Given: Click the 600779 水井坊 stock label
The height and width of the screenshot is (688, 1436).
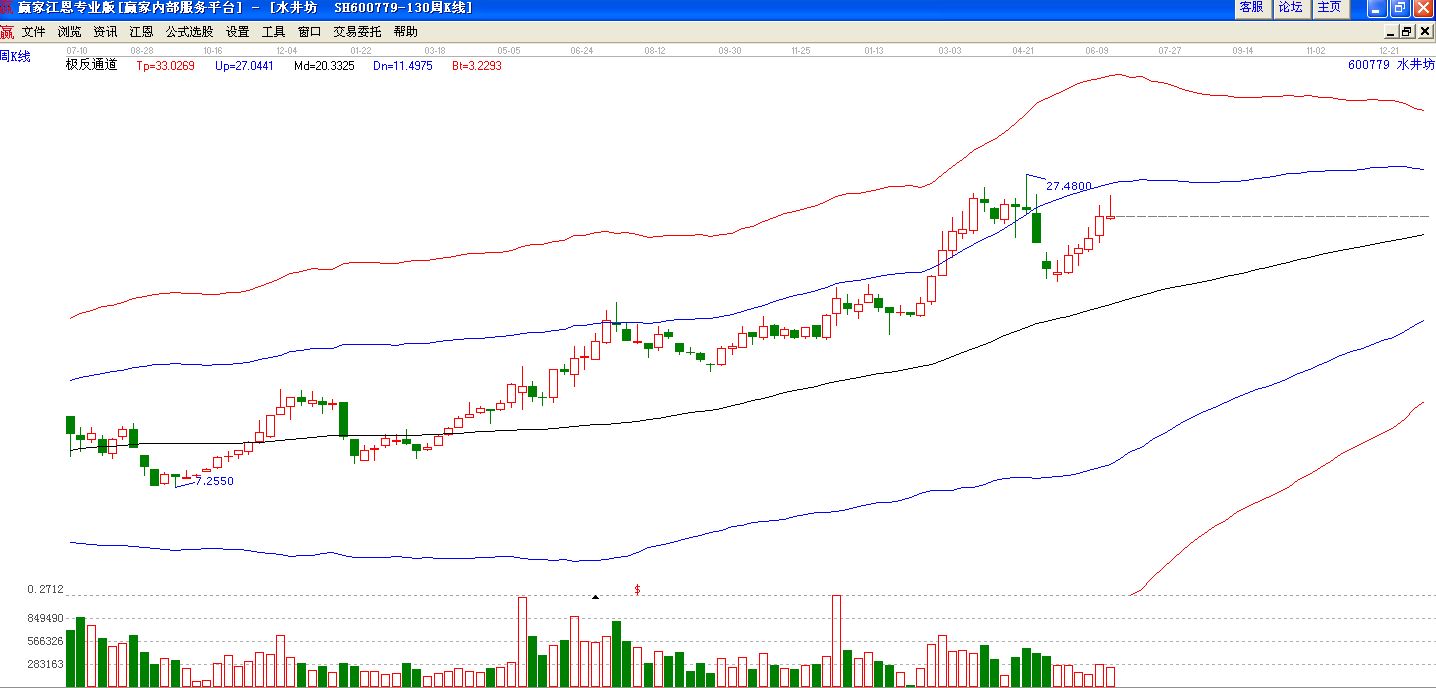Looking at the screenshot, I should 1391,65.
